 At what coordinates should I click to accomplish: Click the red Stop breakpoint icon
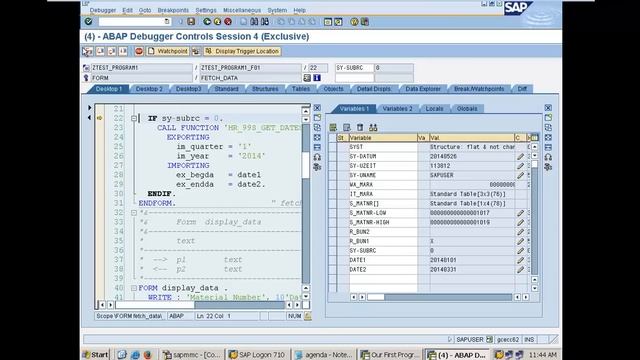click(139, 51)
